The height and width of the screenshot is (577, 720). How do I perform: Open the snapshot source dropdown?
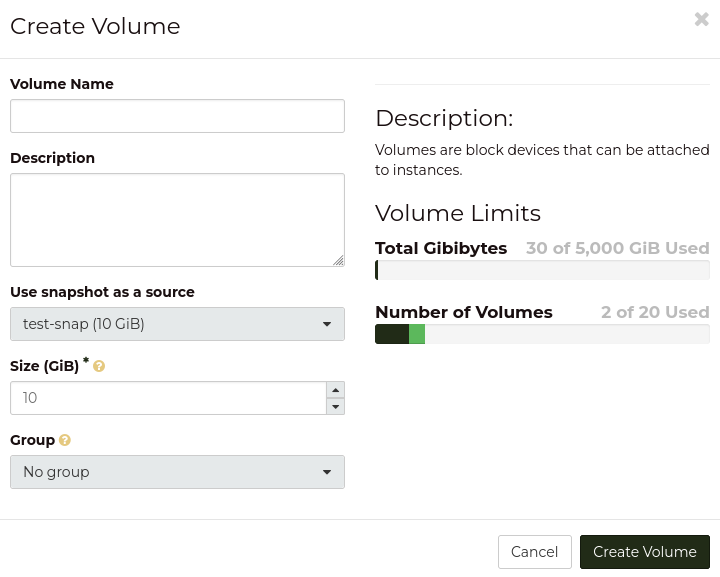pos(177,324)
